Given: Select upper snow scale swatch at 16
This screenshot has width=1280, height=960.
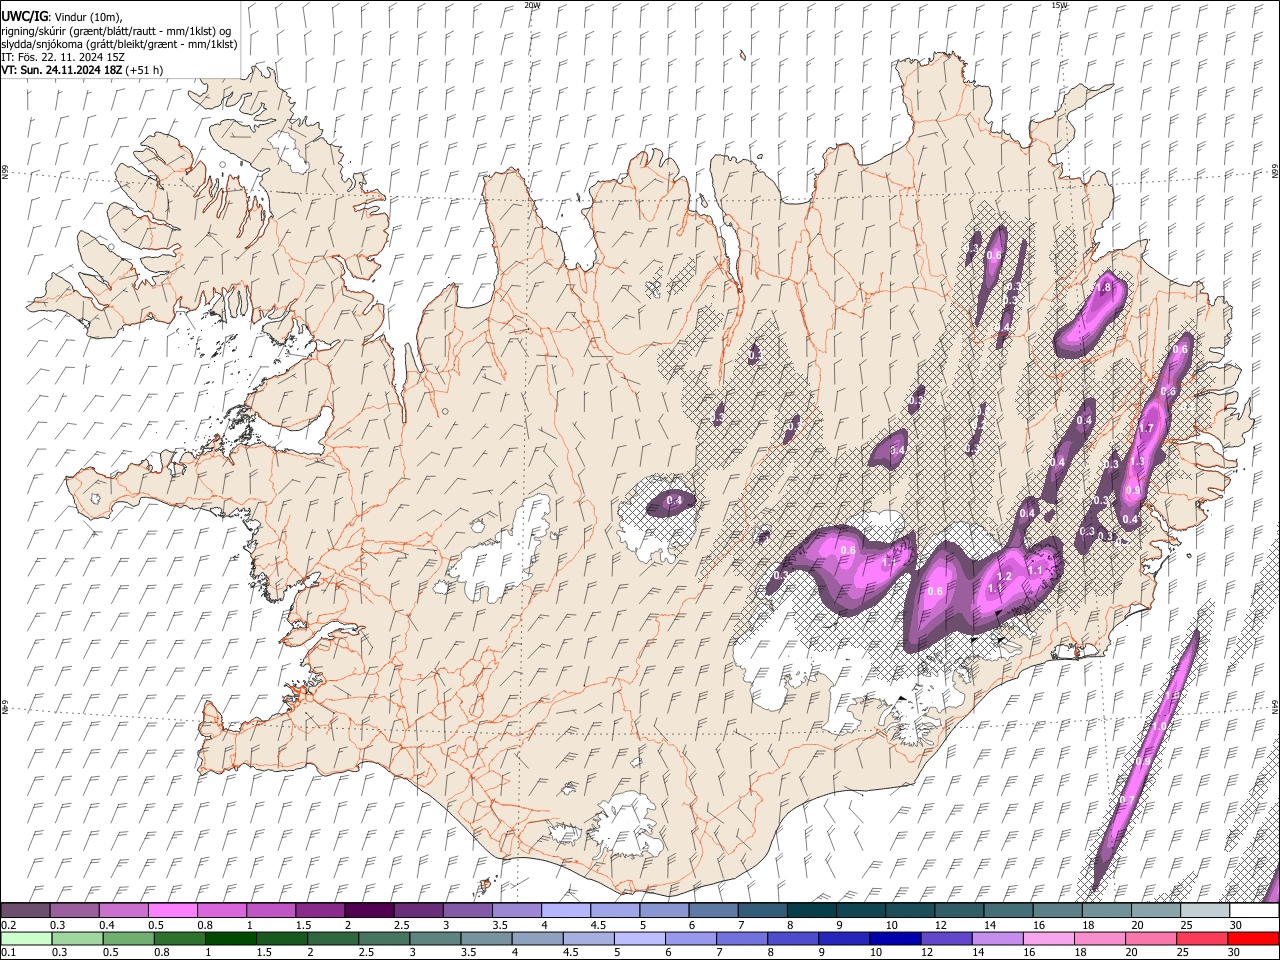Looking at the screenshot, I should 1058,911.
